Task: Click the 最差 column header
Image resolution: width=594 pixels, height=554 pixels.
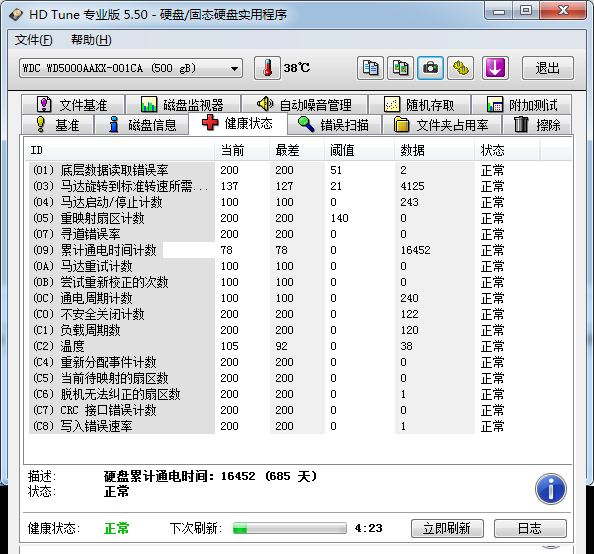Action: (x=297, y=150)
